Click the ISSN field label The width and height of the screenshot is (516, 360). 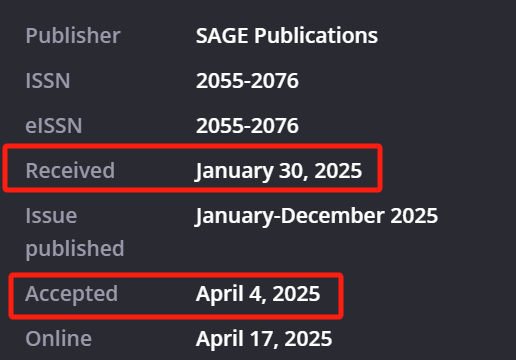[x=48, y=81]
